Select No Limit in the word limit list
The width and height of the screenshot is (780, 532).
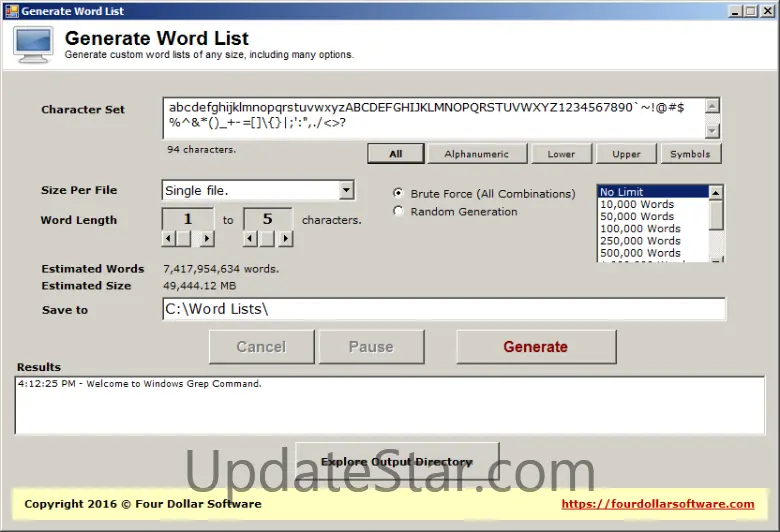[x=653, y=192]
